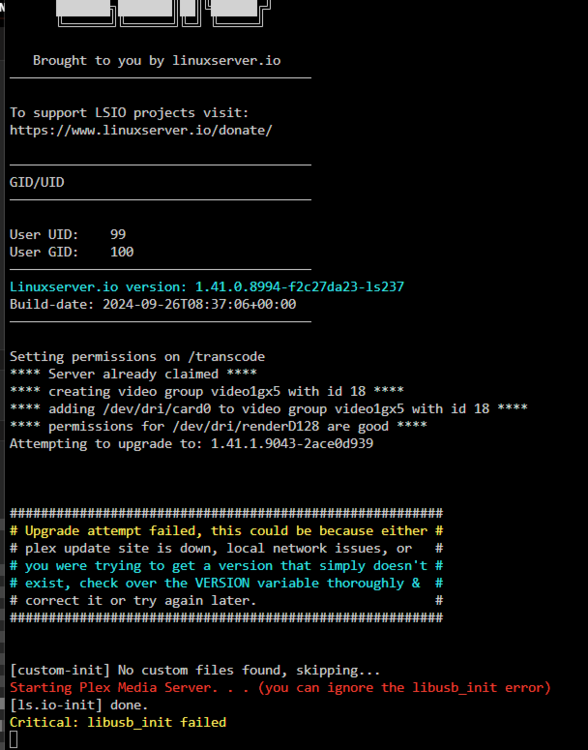Click the GID/UID heading text
This screenshot has height=750, width=588.
point(37,182)
